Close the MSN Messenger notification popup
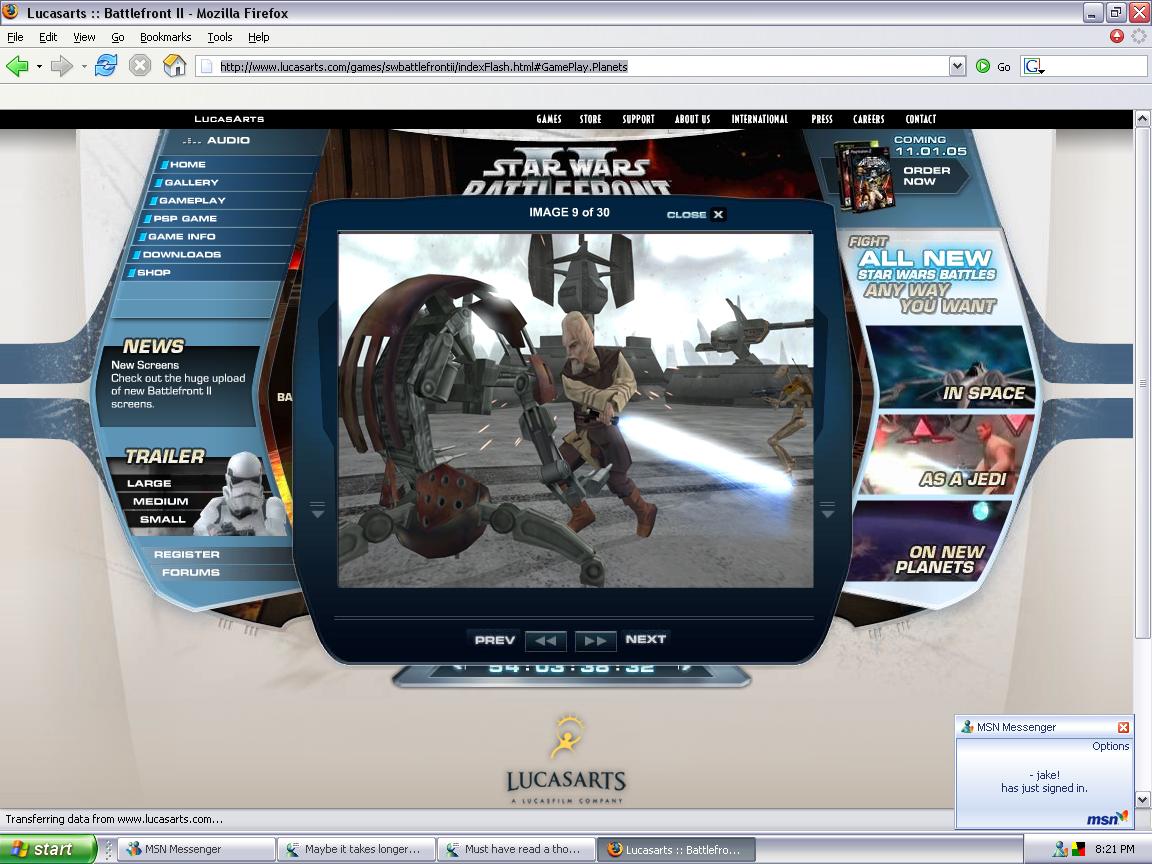 pos(1123,727)
